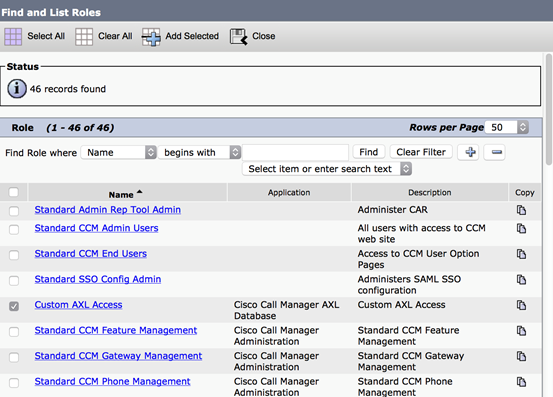Open Standard CCM Admin Users link
The width and height of the screenshot is (553, 397).
[x=96, y=228]
